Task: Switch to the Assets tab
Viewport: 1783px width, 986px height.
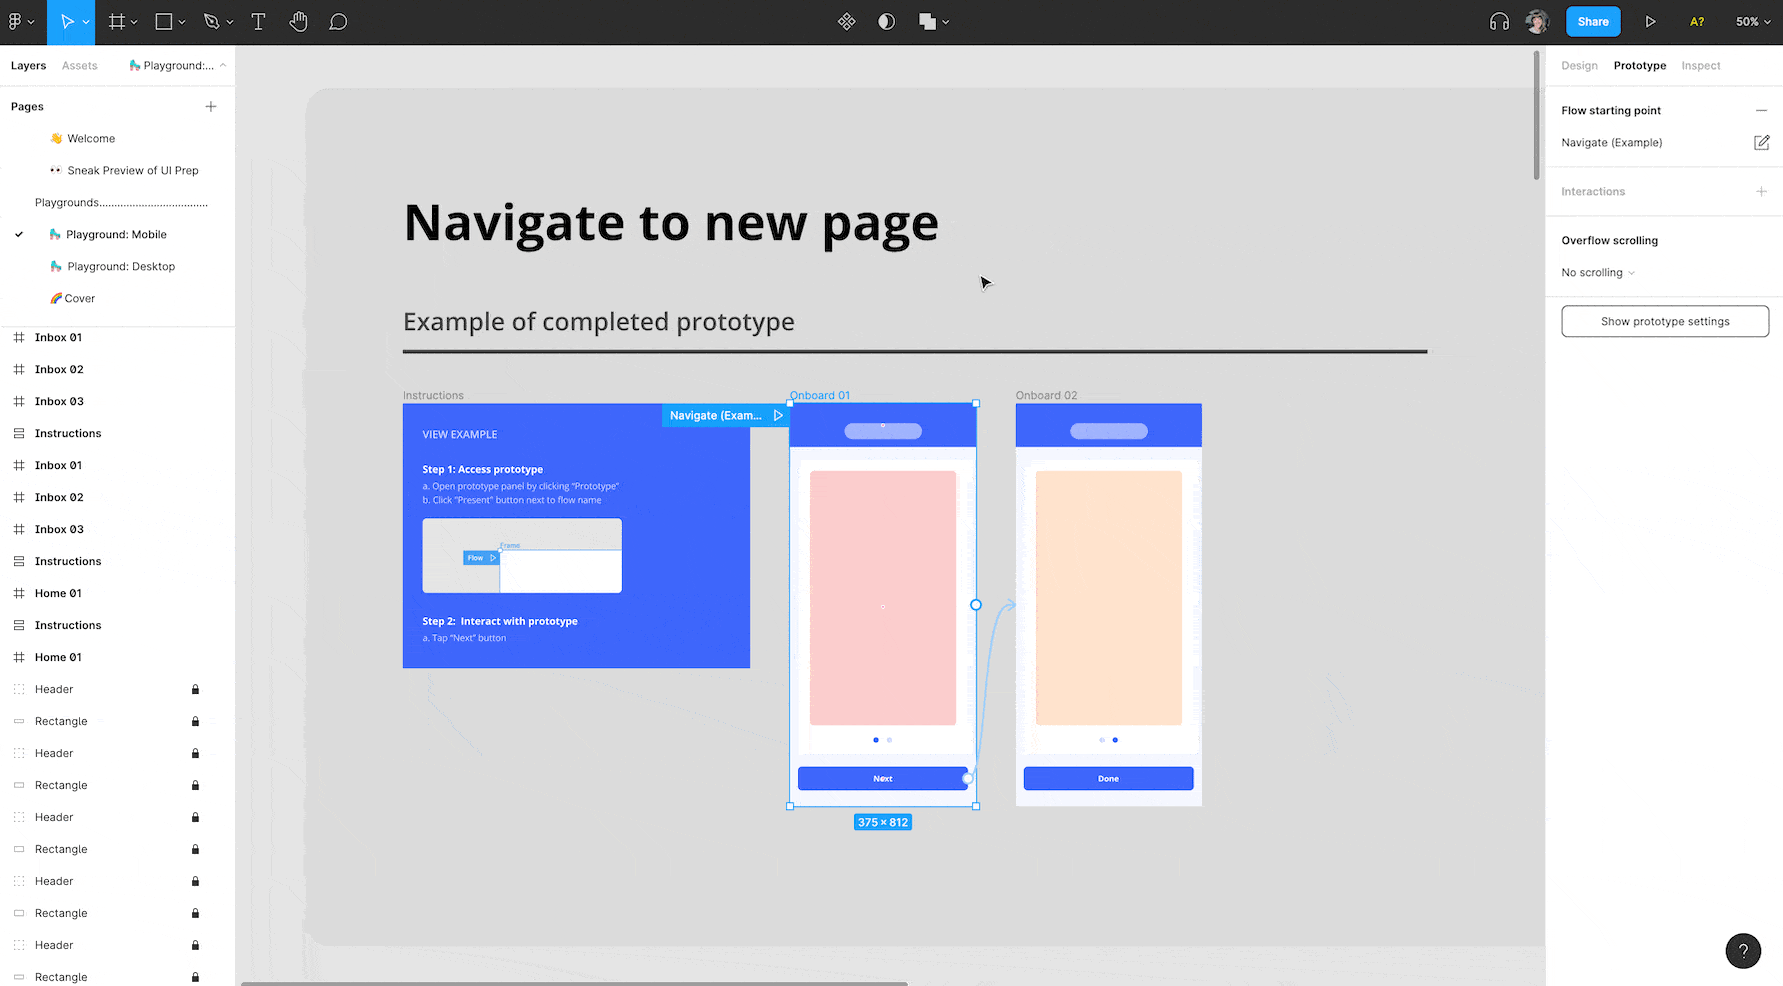Action: (79, 65)
